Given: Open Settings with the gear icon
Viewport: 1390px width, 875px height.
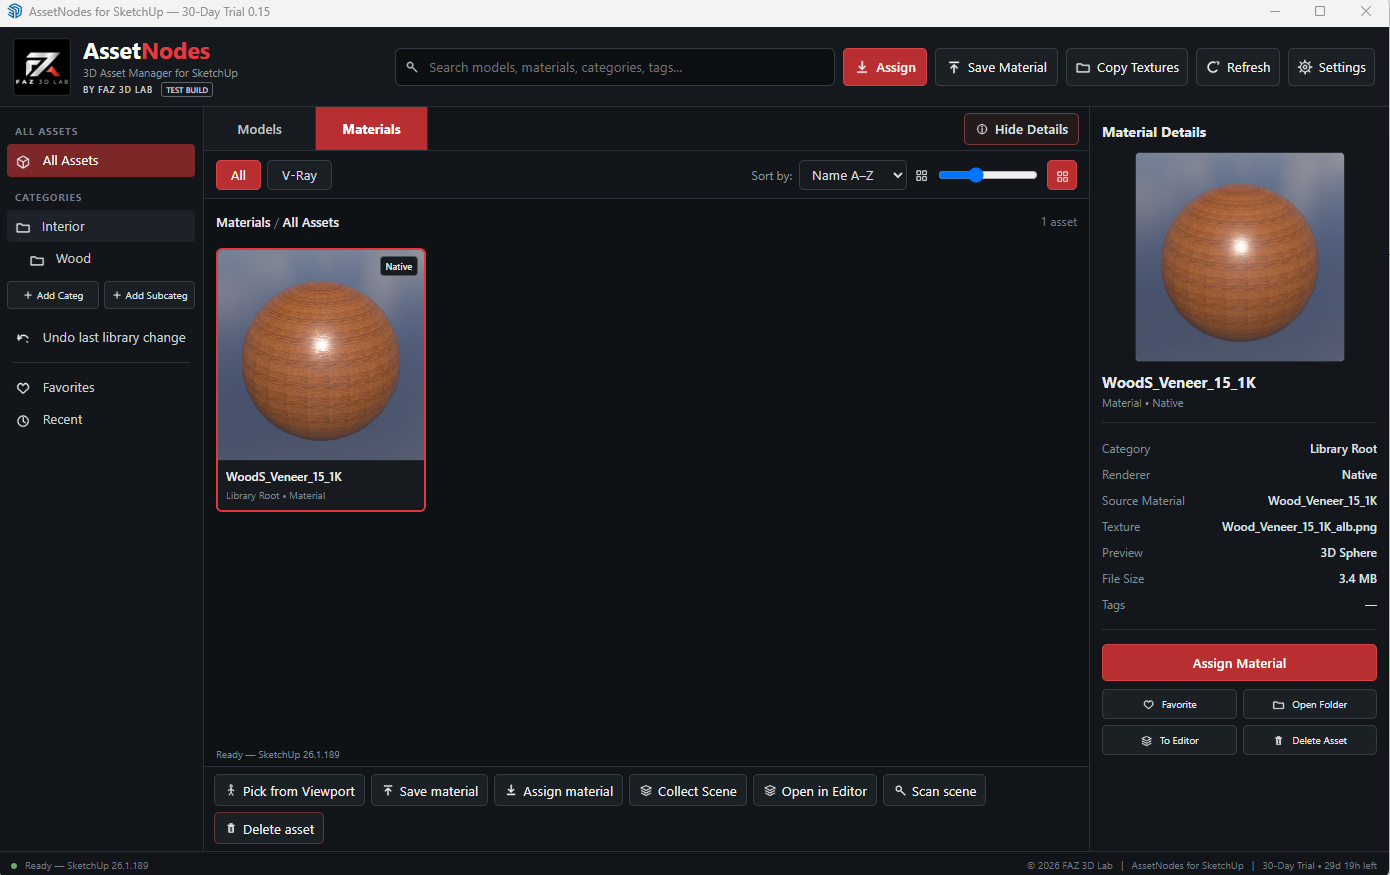Looking at the screenshot, I should pos(1331,67).
